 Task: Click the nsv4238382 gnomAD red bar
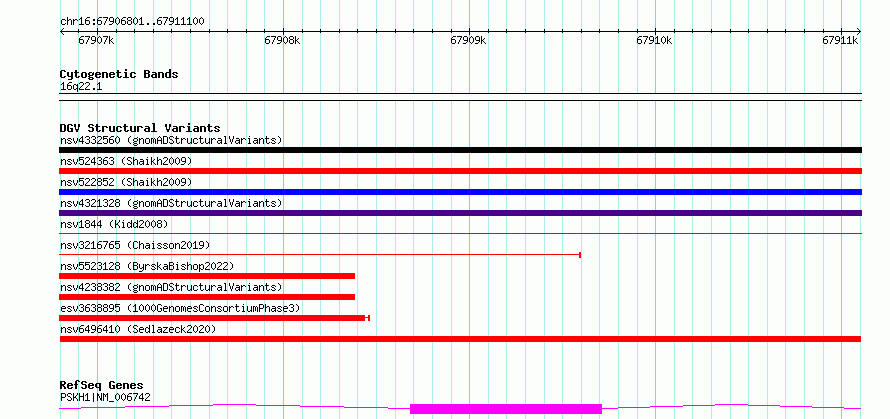(207, 297)
